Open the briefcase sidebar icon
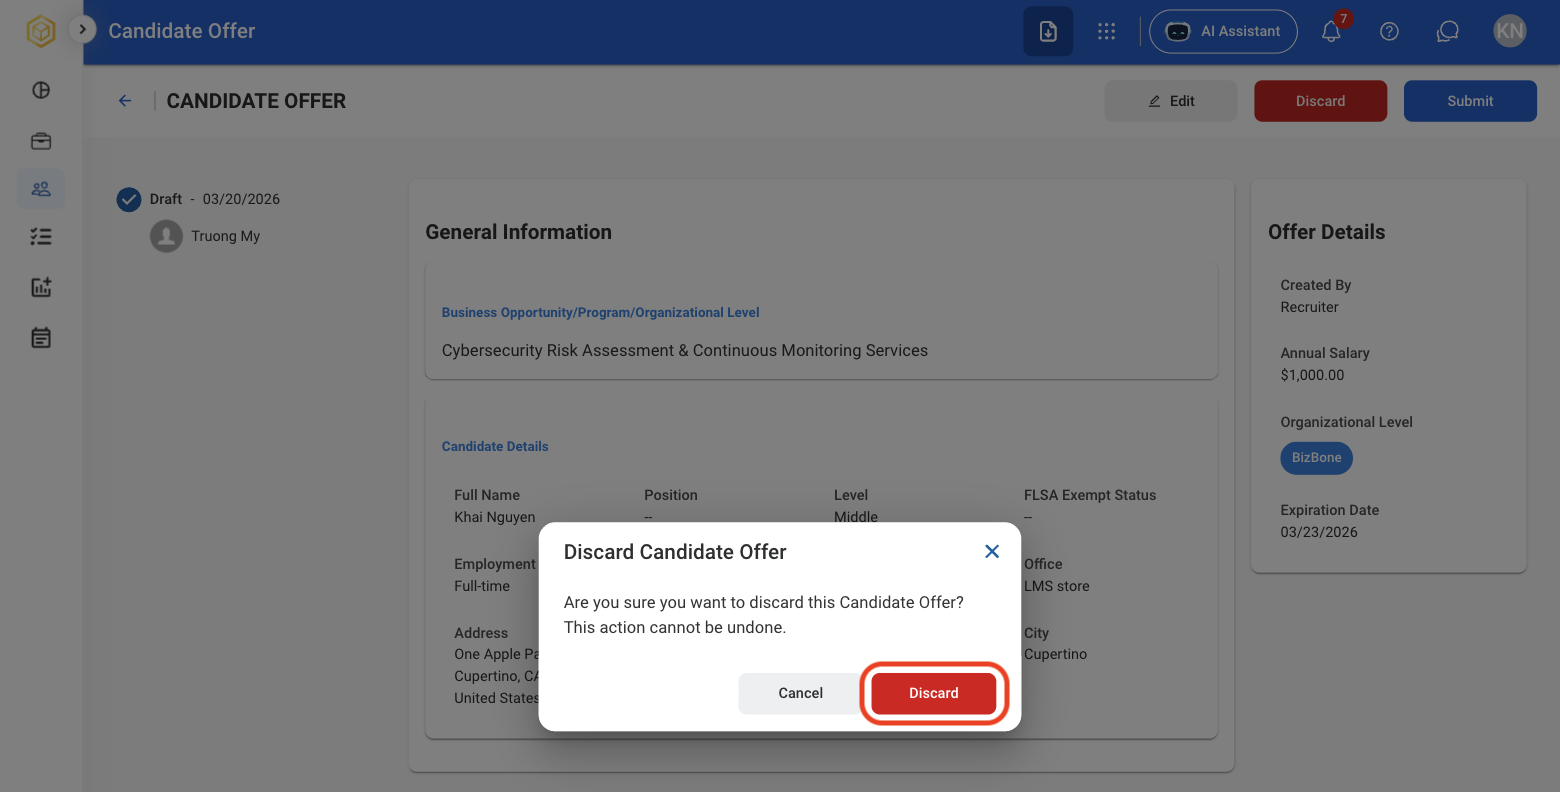The height and width of the screenshot is (792, 1560). pyautogui.click(x=41, y=141)
